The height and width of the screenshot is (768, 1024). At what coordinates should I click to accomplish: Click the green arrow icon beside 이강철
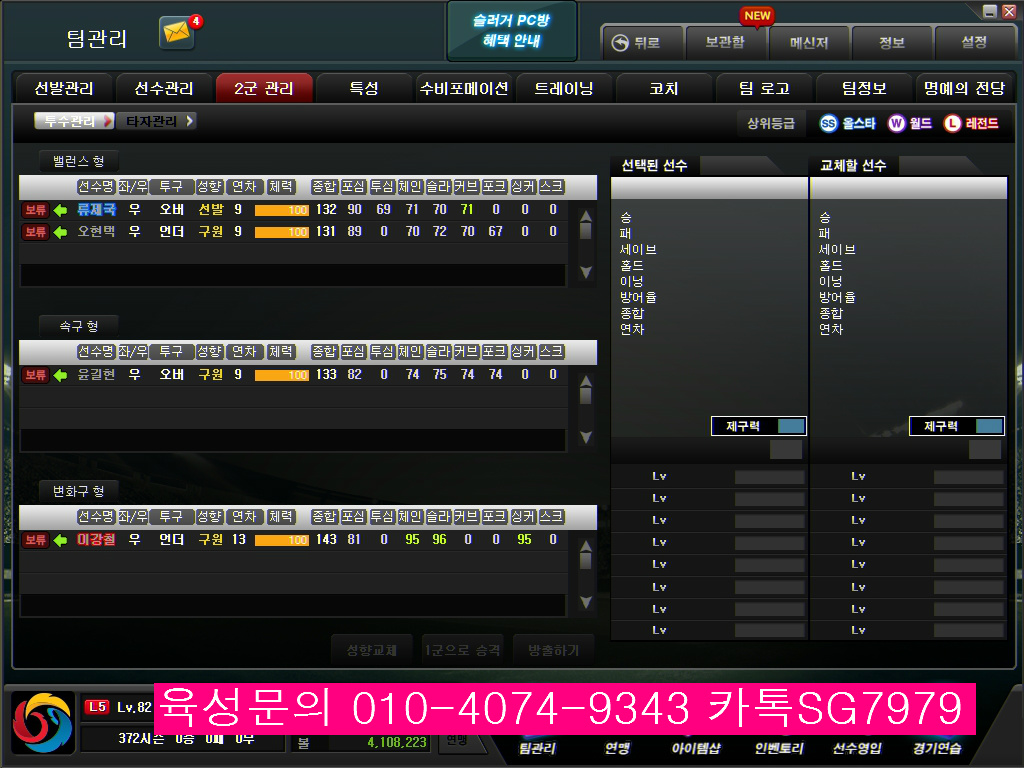click(x=61, y=541)
